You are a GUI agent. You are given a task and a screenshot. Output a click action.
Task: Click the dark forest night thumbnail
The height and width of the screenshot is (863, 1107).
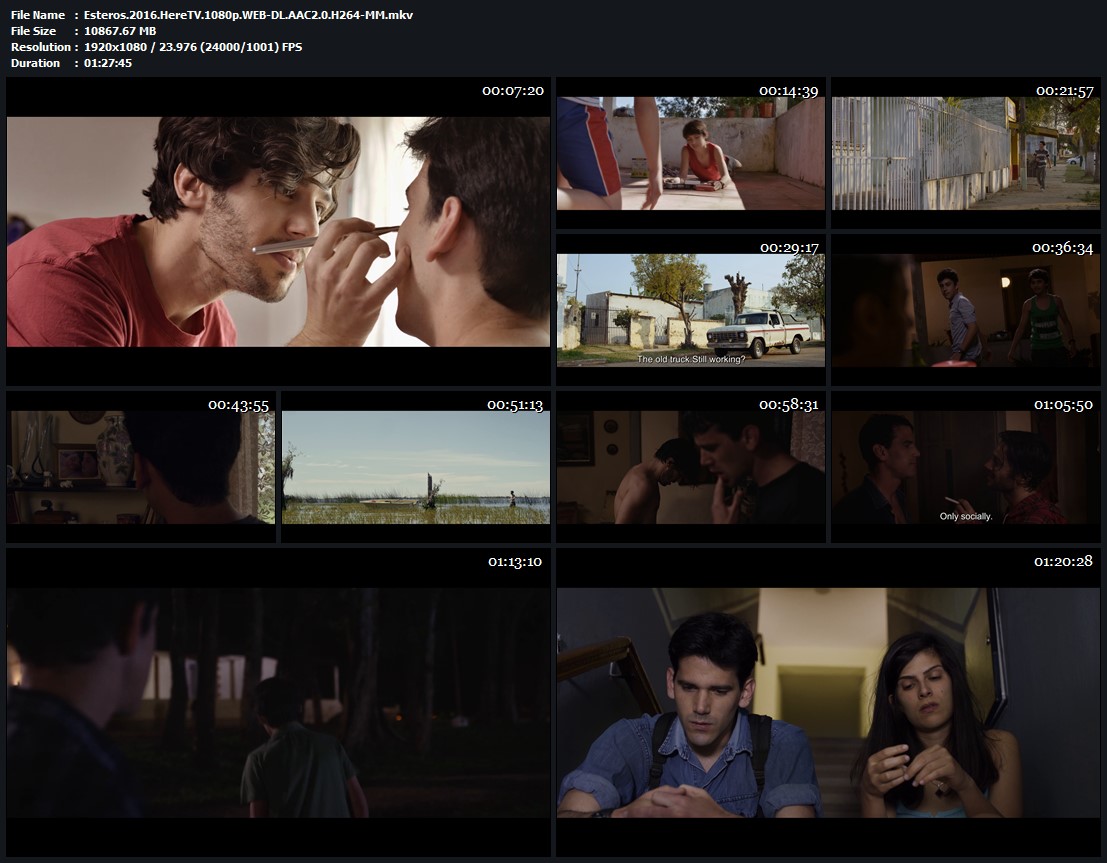(278, 703)
